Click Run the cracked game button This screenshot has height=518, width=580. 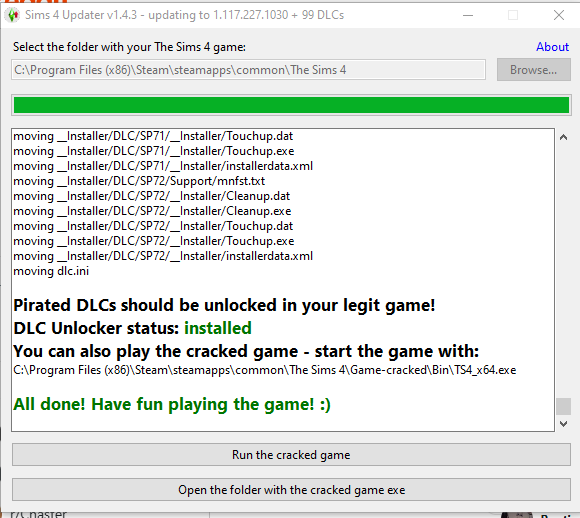pos(291,455)
